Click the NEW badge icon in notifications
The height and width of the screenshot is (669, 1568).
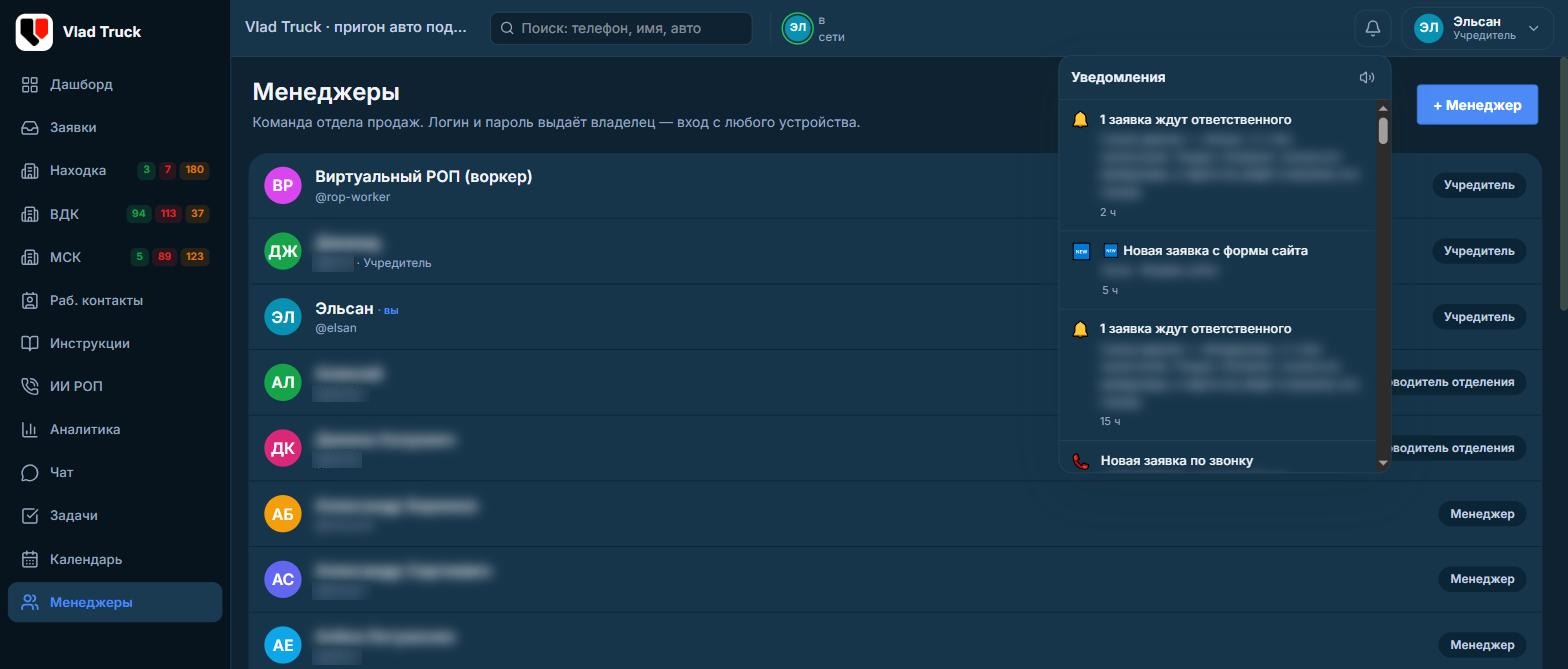point(1081,251)
